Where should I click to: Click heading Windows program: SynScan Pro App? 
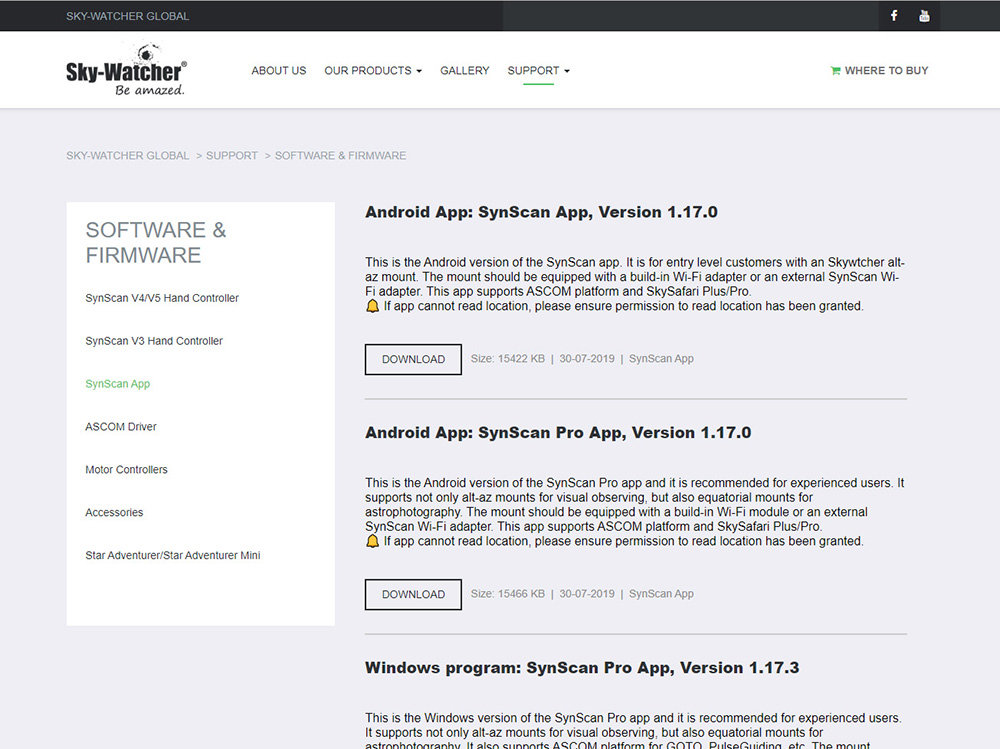582,667
